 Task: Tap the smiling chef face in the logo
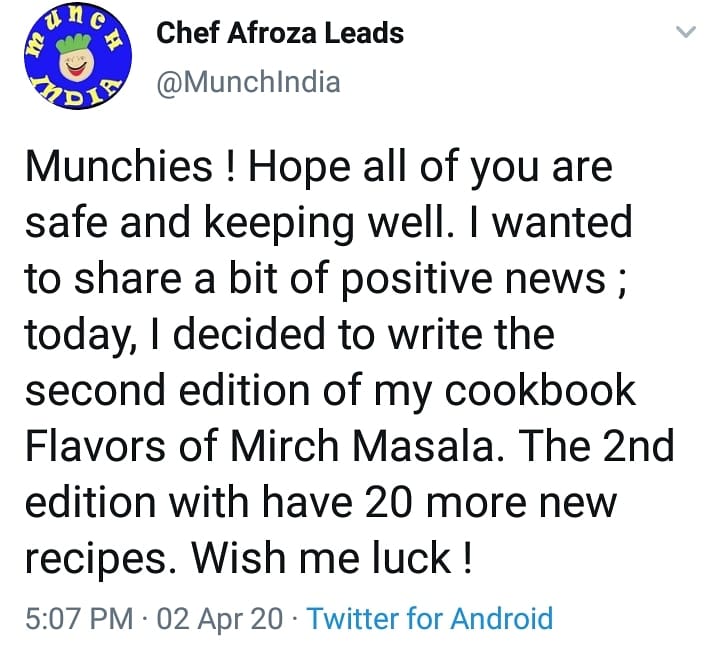coord(77,64)
